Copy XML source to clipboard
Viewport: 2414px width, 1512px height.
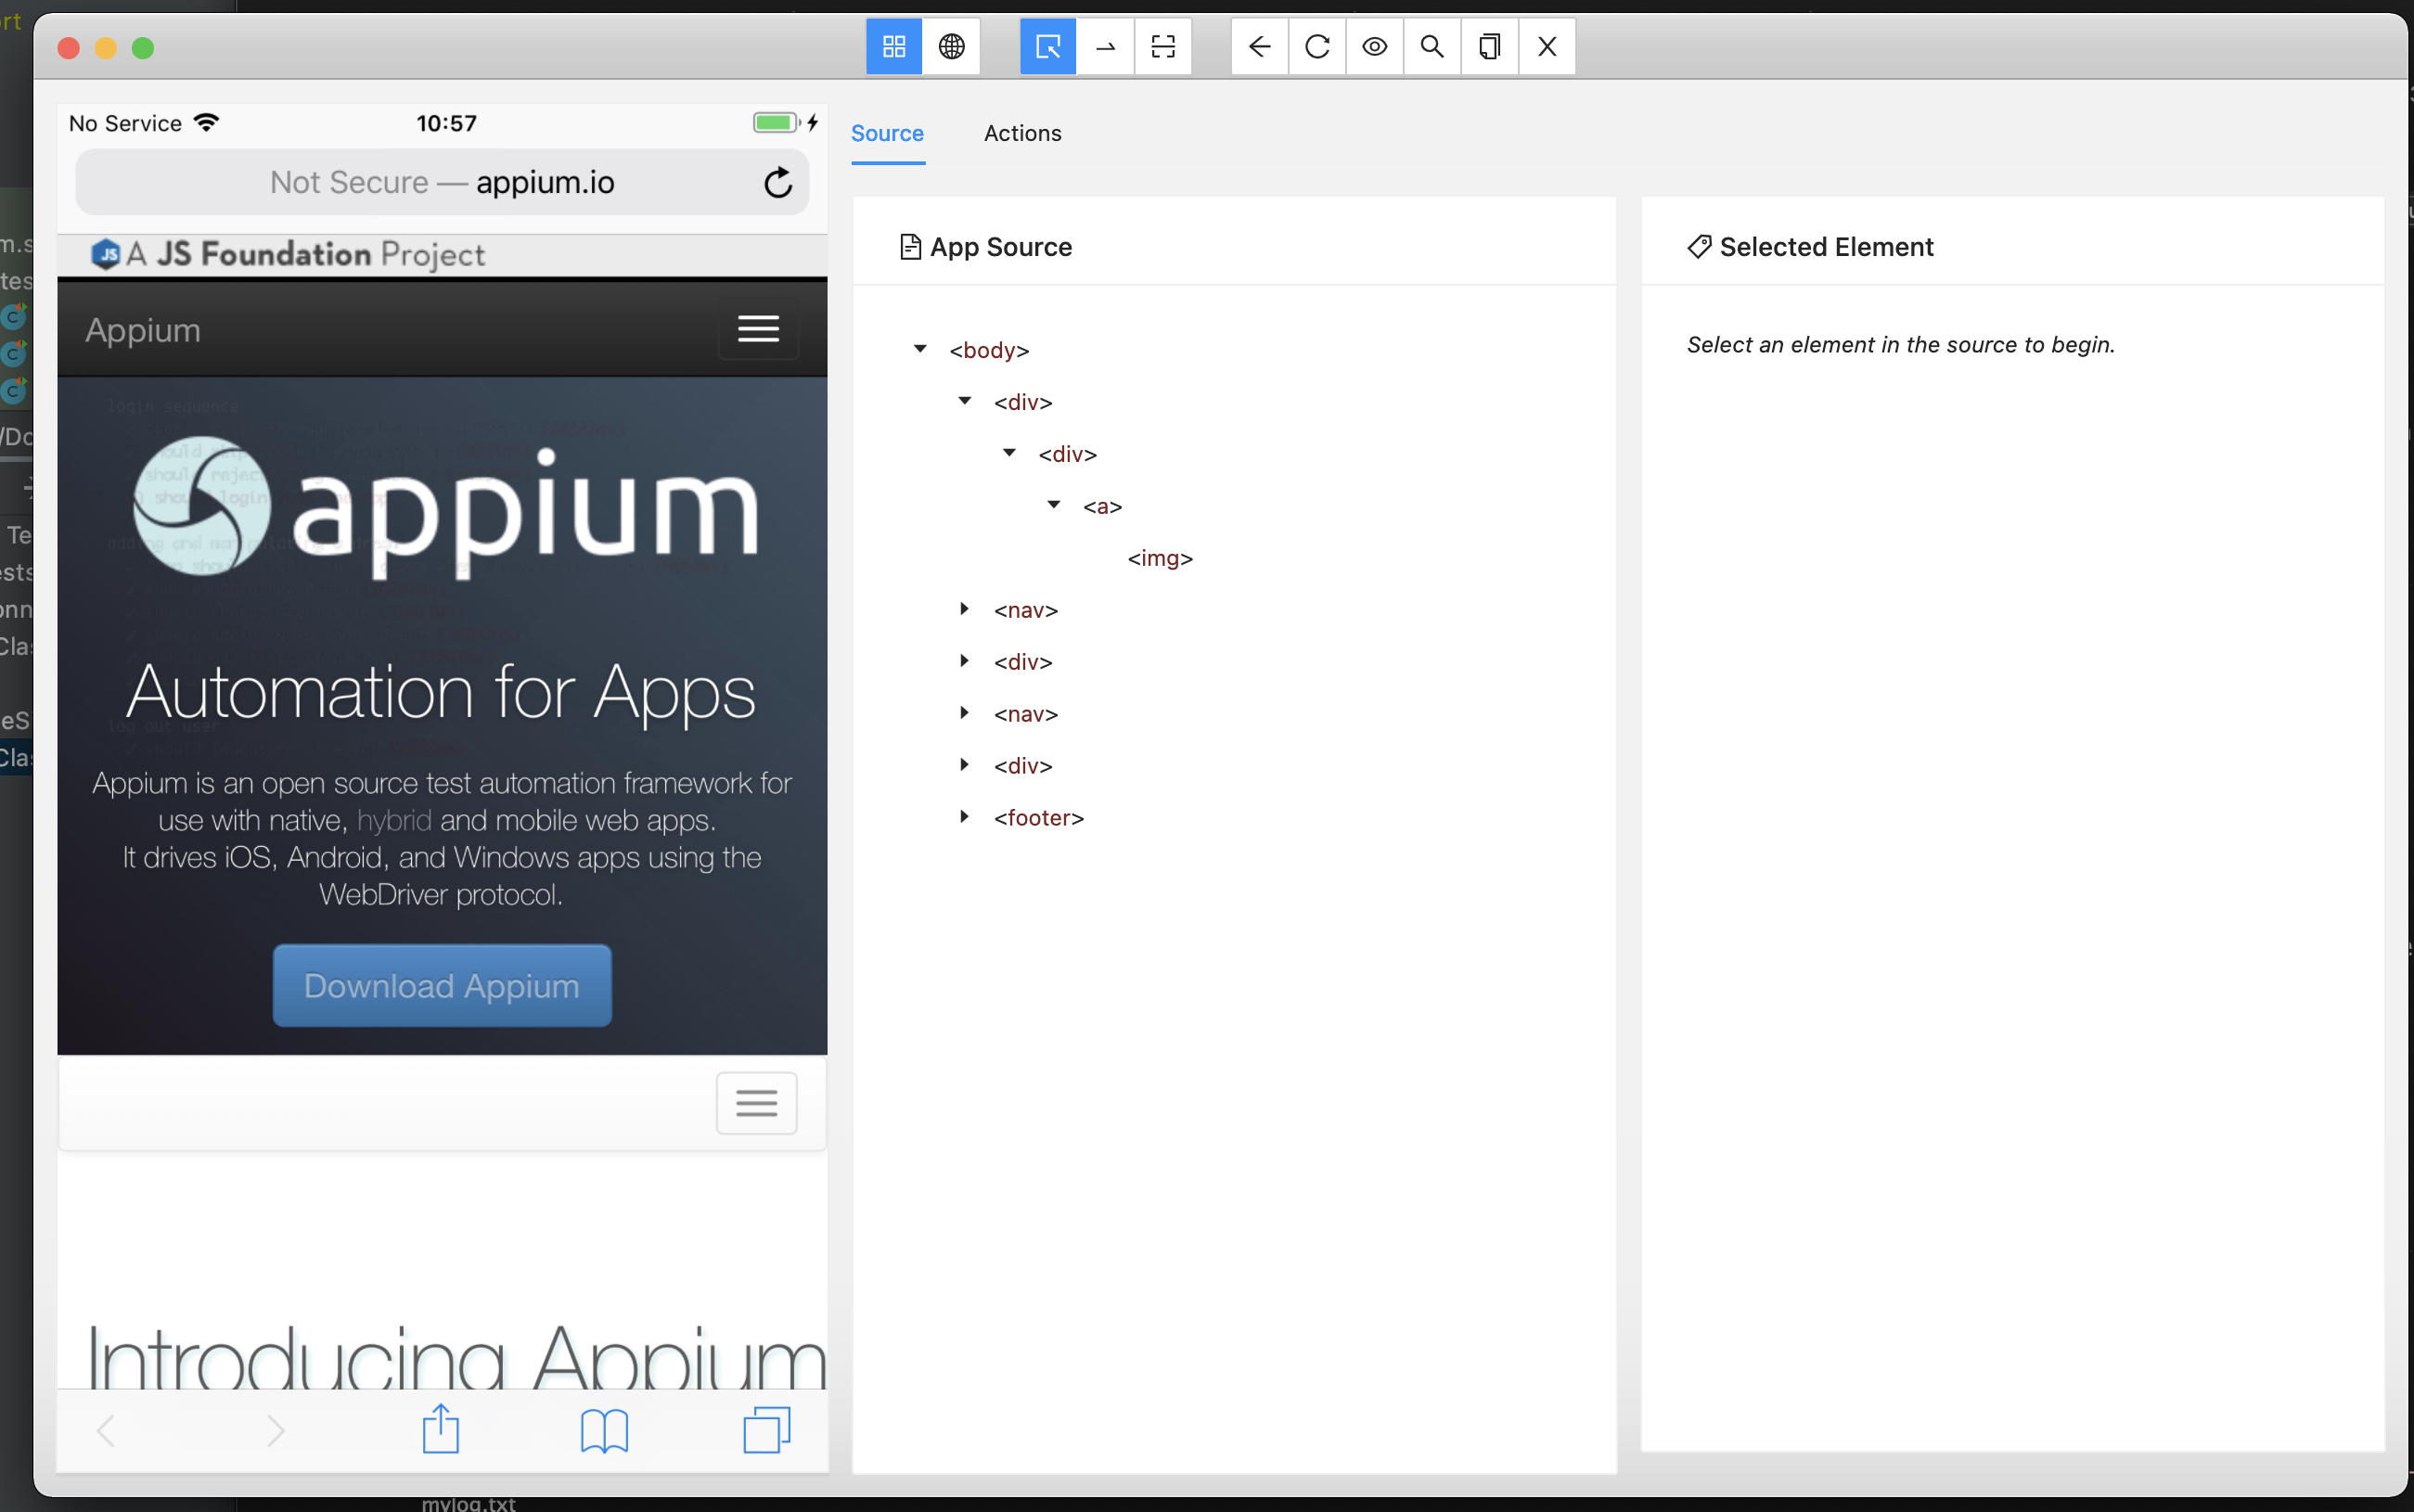(x=1489, y=46)
